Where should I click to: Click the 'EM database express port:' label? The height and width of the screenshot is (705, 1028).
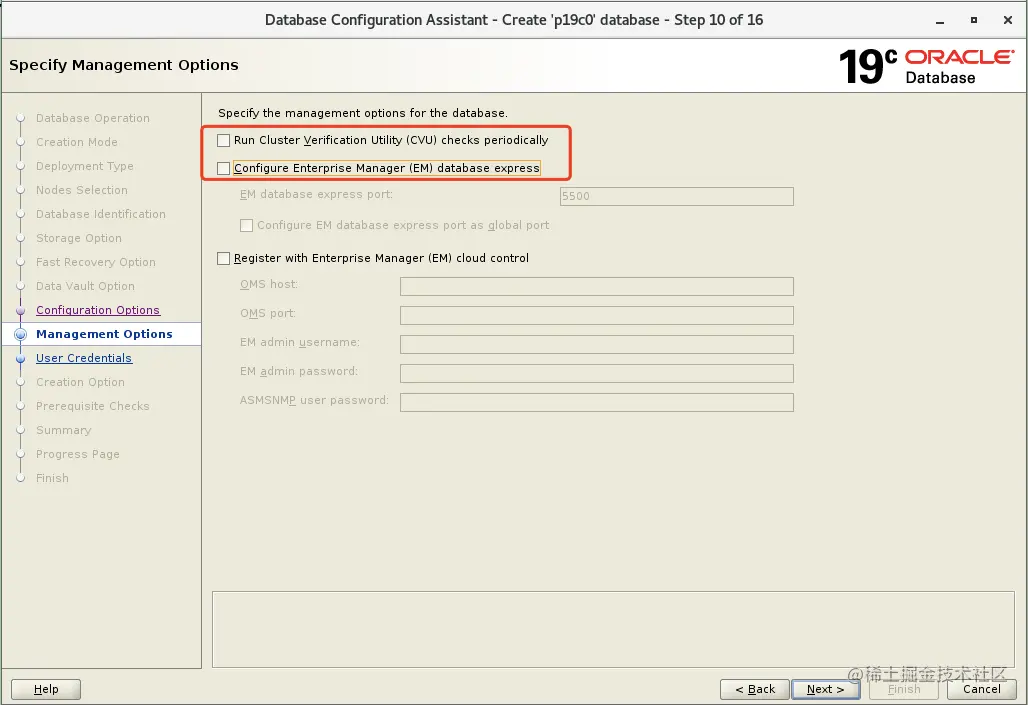coord(316,195)
